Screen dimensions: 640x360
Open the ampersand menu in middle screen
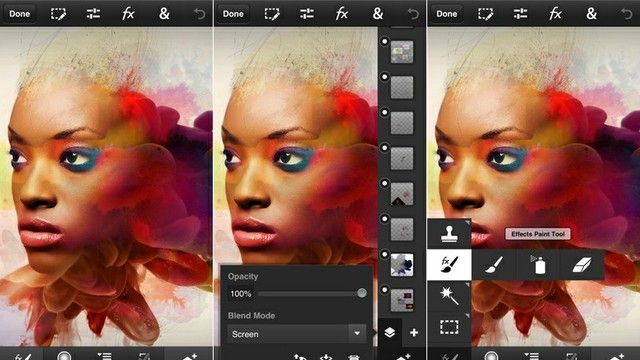pos(378,14)
